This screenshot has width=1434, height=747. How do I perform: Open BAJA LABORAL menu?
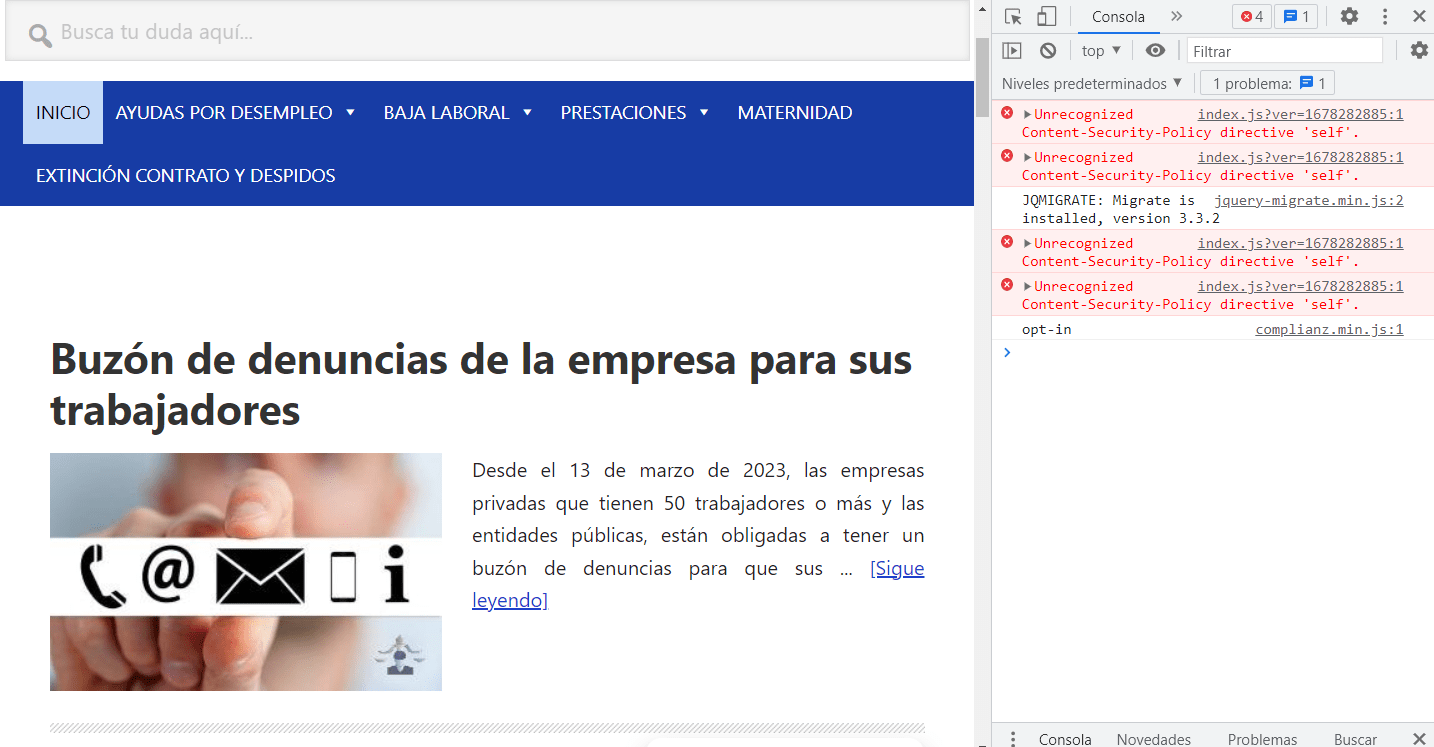coord(446,113)
